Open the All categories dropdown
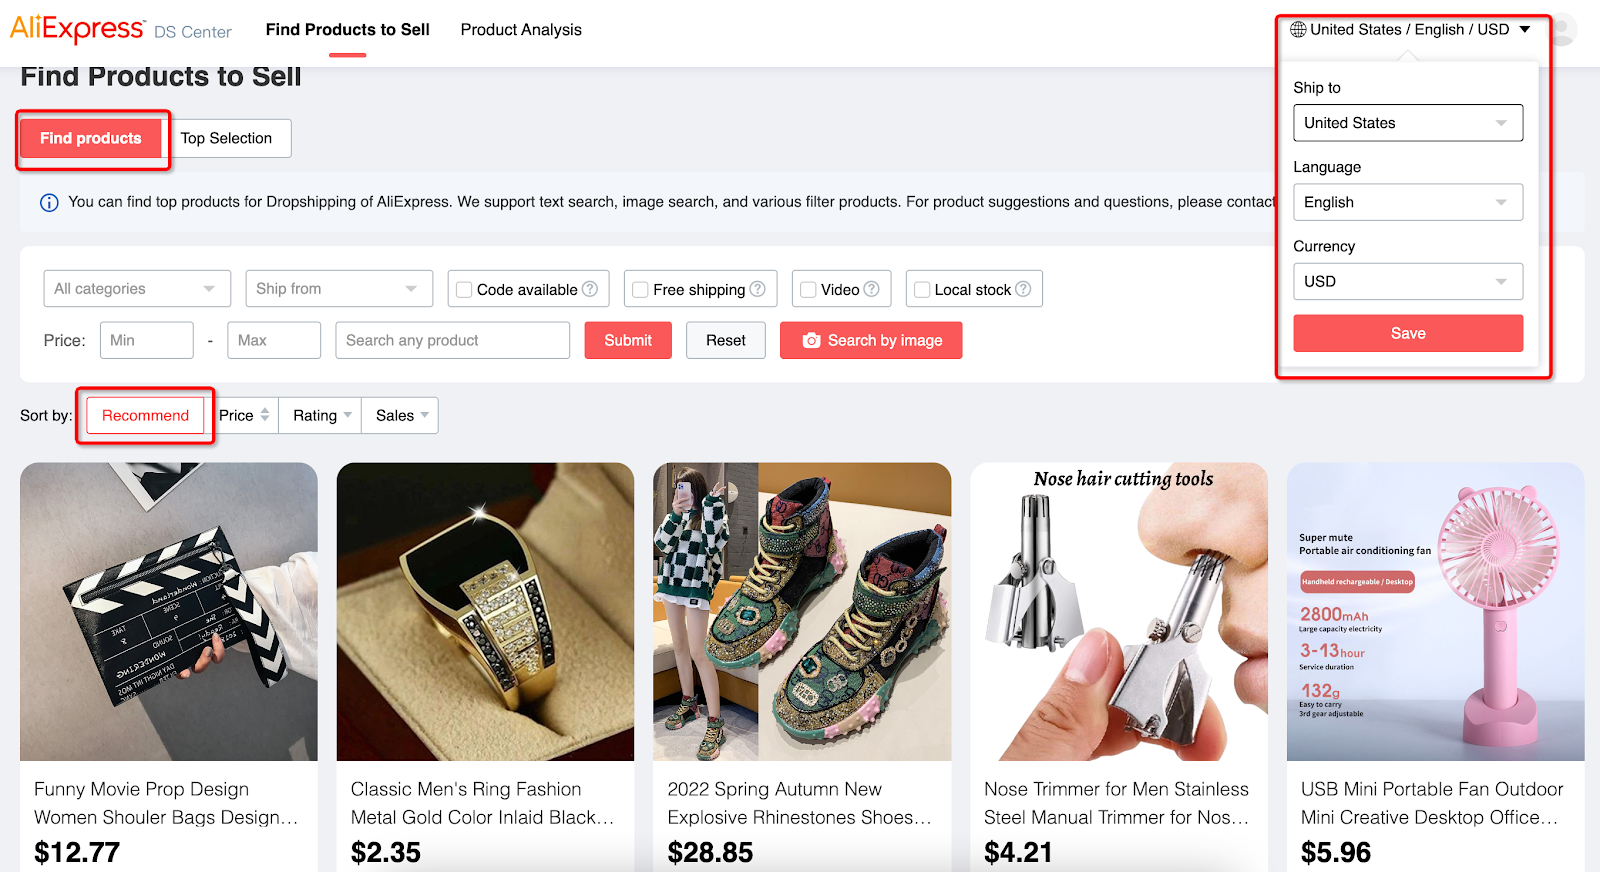This screenshot has height=872, width=1600. pos(137,289)
